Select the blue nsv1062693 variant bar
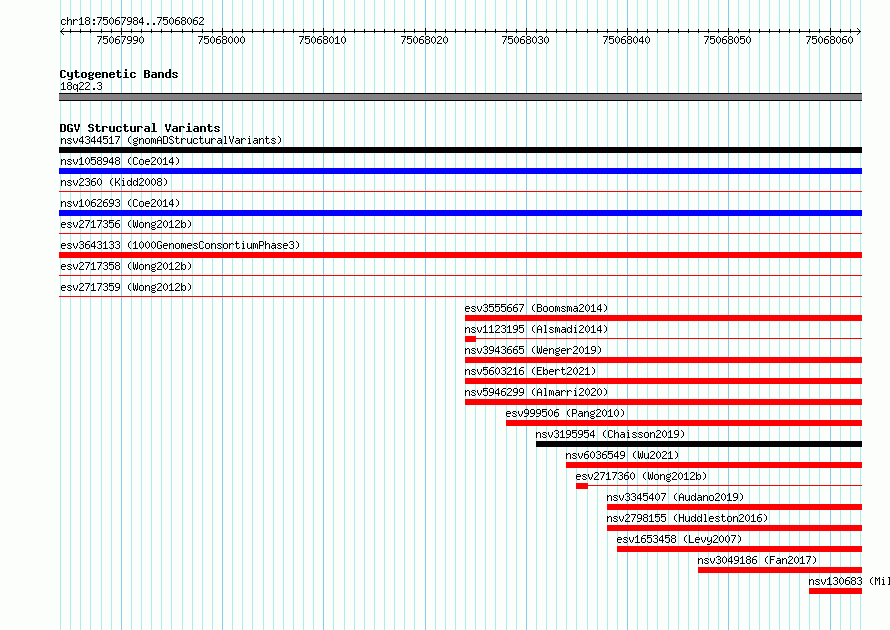 [460, 213]
